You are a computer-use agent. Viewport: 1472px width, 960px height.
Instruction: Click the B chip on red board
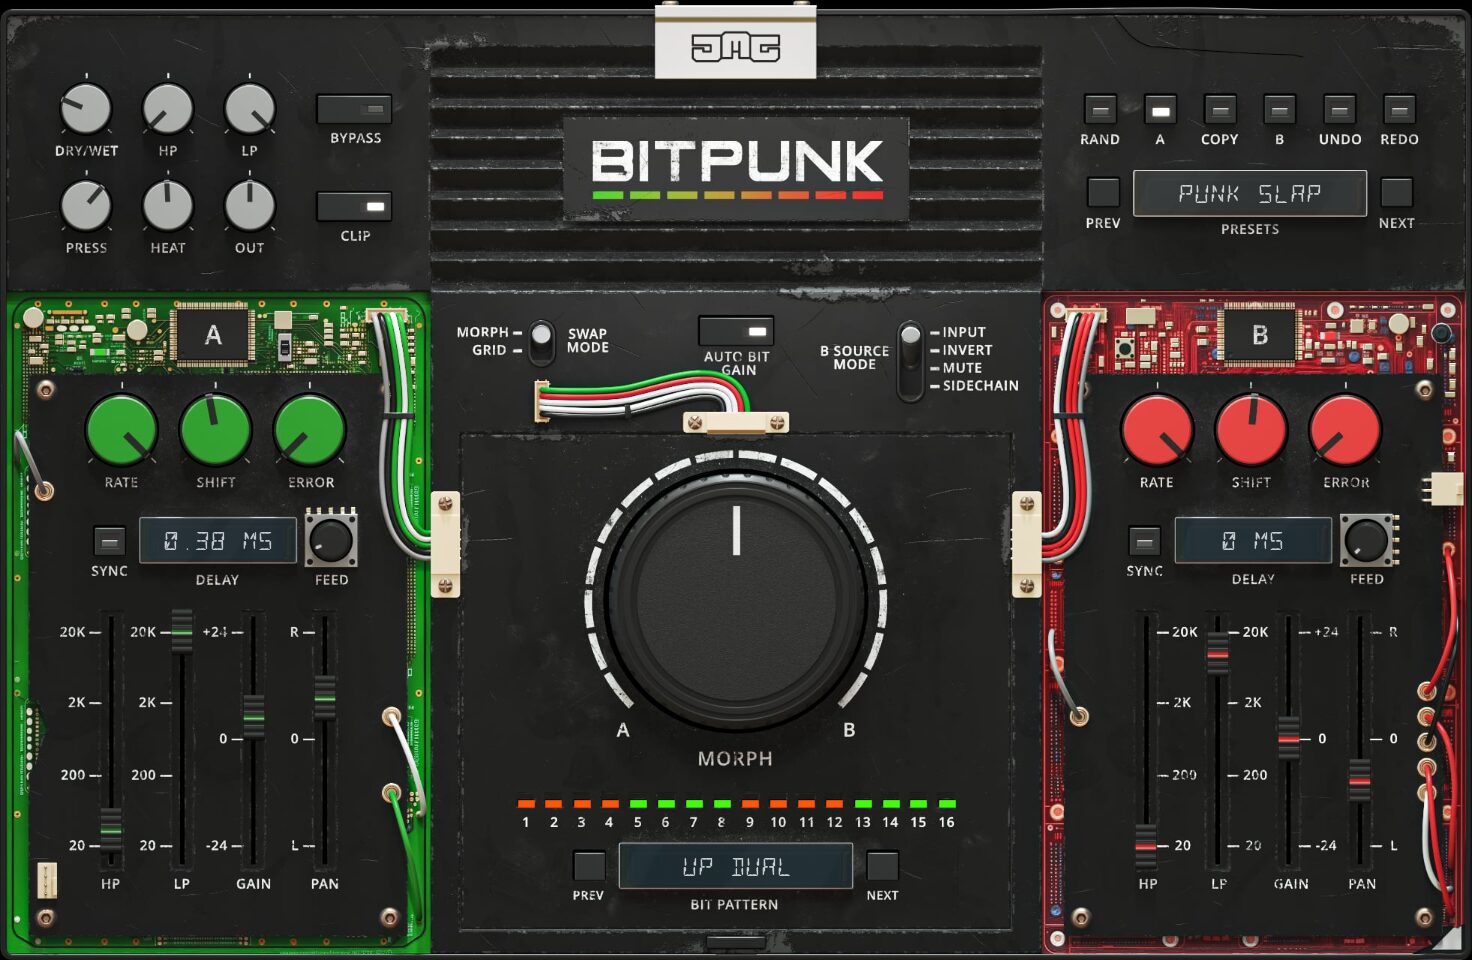(x=1260, y=335)
